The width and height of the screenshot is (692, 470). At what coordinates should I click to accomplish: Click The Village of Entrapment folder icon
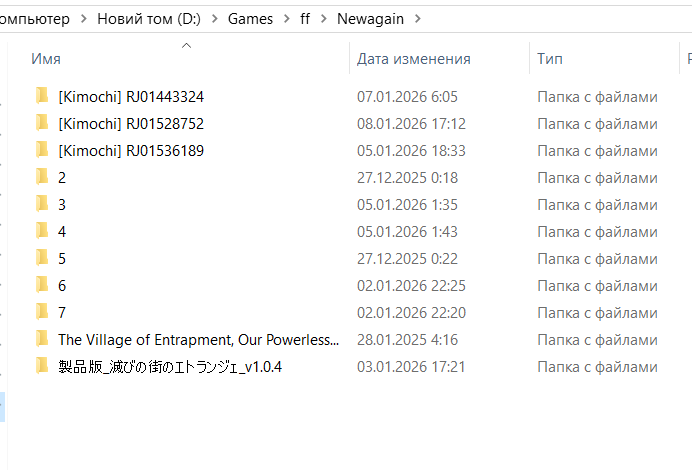pyautogui.click(x=42, y=339)
